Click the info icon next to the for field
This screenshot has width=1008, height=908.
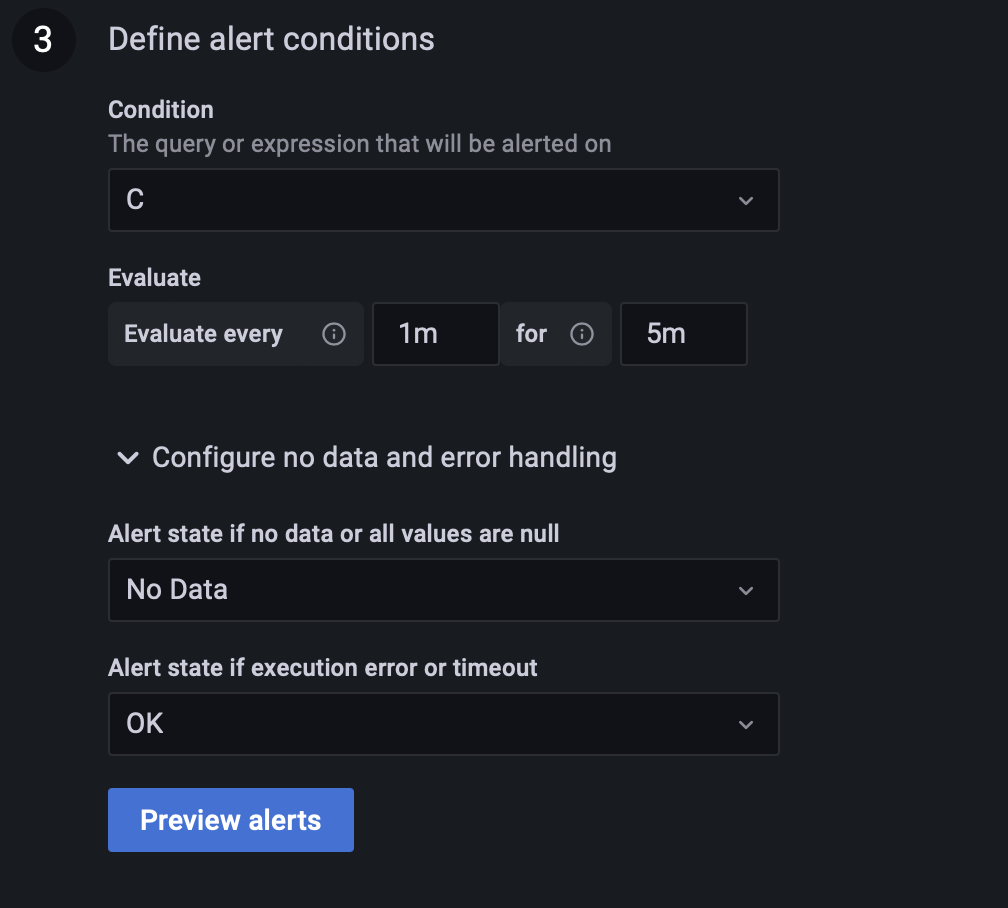tap(583, 334)
